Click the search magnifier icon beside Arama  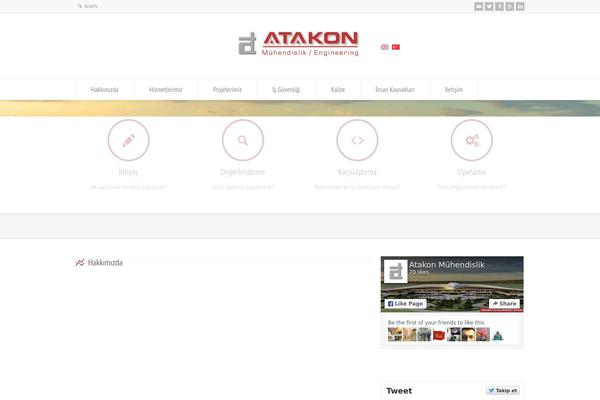coord(80,6)
